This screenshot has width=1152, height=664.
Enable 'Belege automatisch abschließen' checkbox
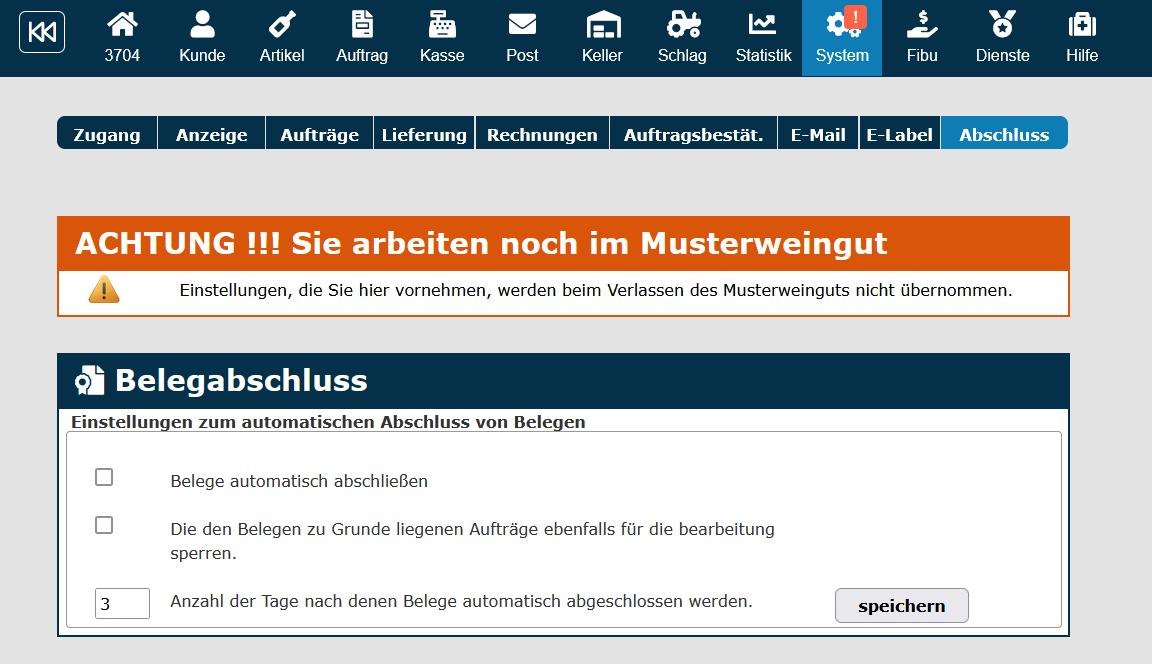click(104, 478)
